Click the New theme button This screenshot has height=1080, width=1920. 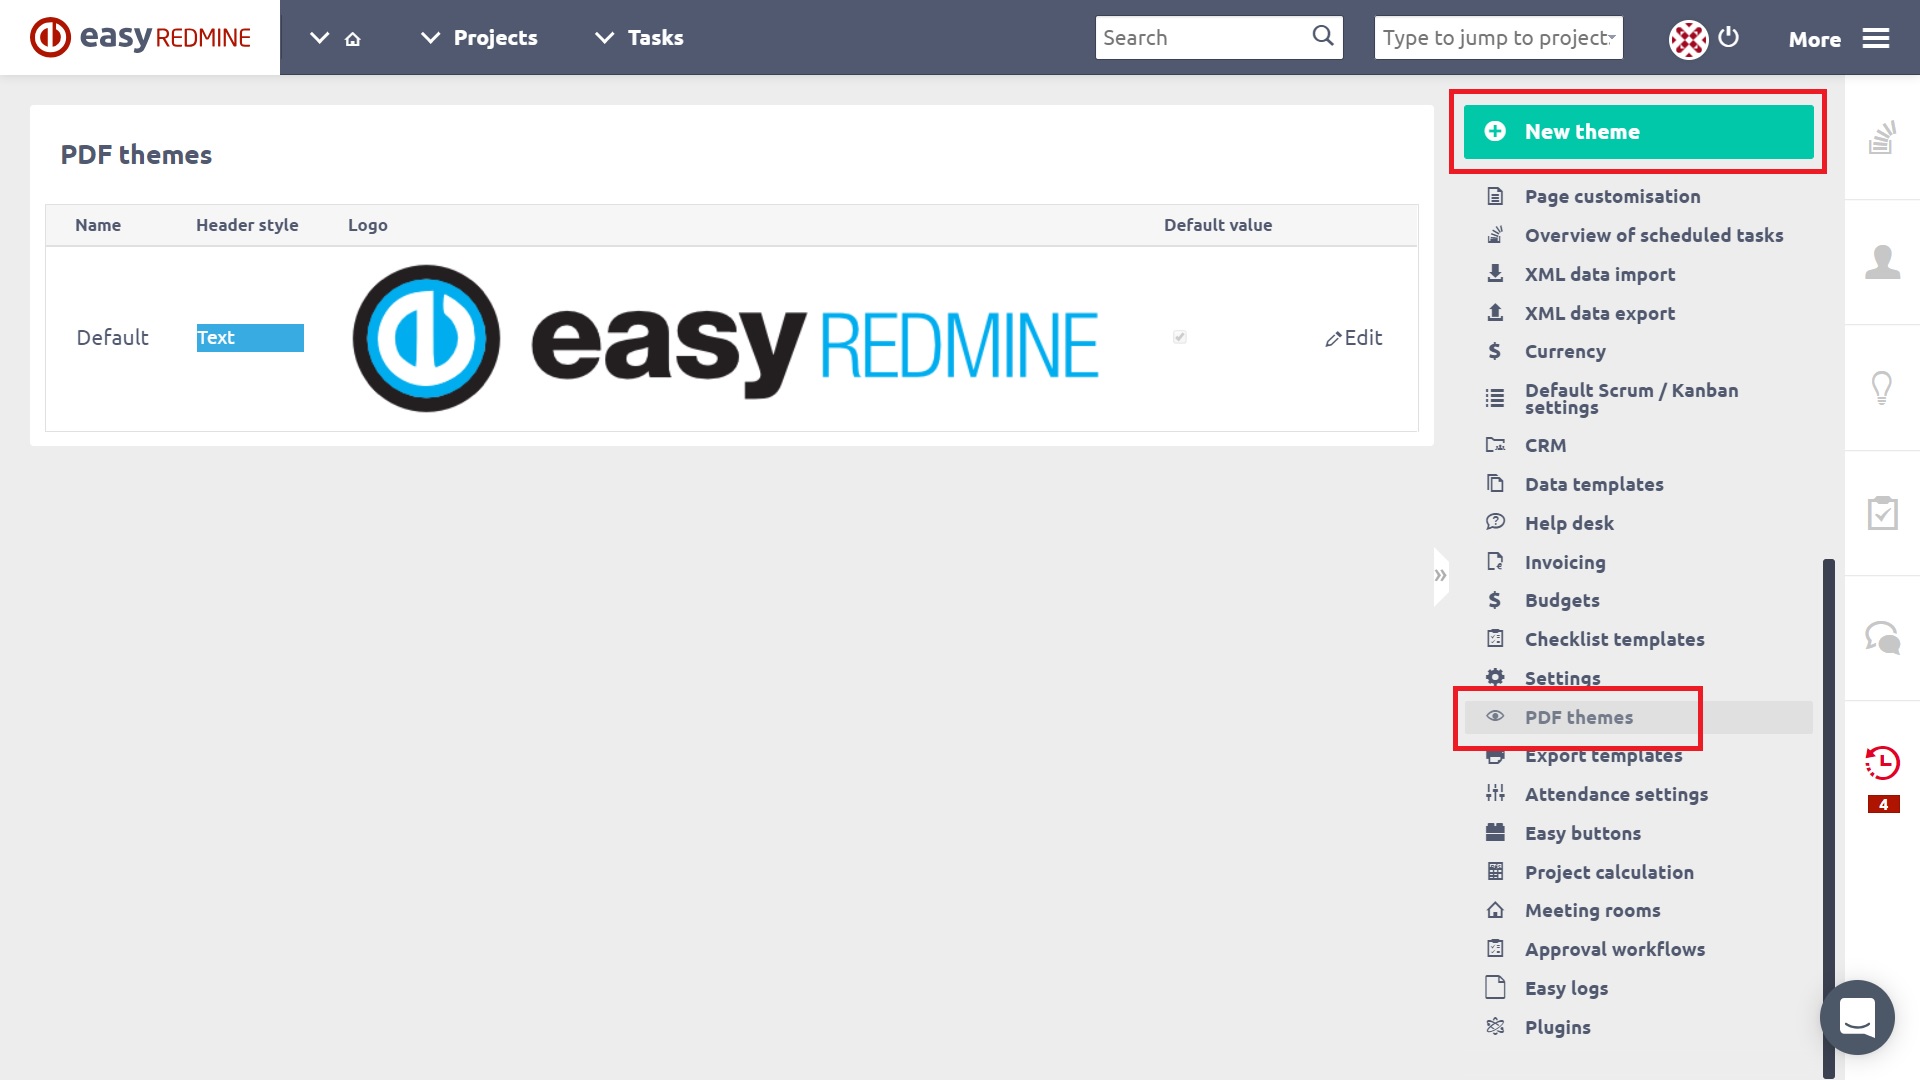(1637, 131)
